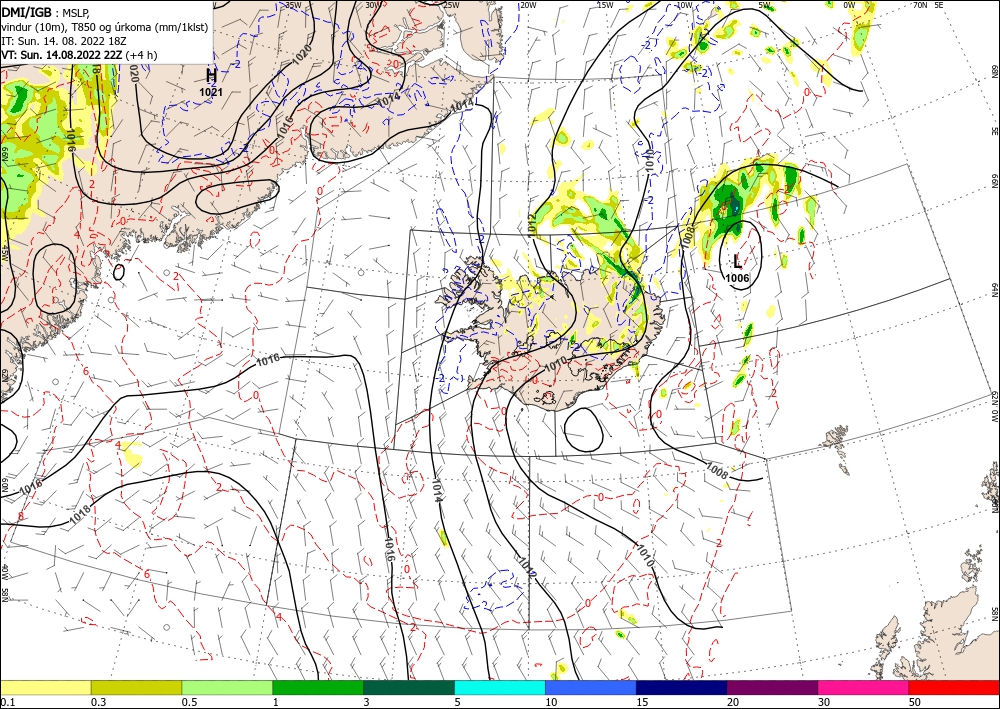Select the red legend swatch labelled 50
Image resolution: width=1000 pixels, height=709 pixels.
coord(954,687)
